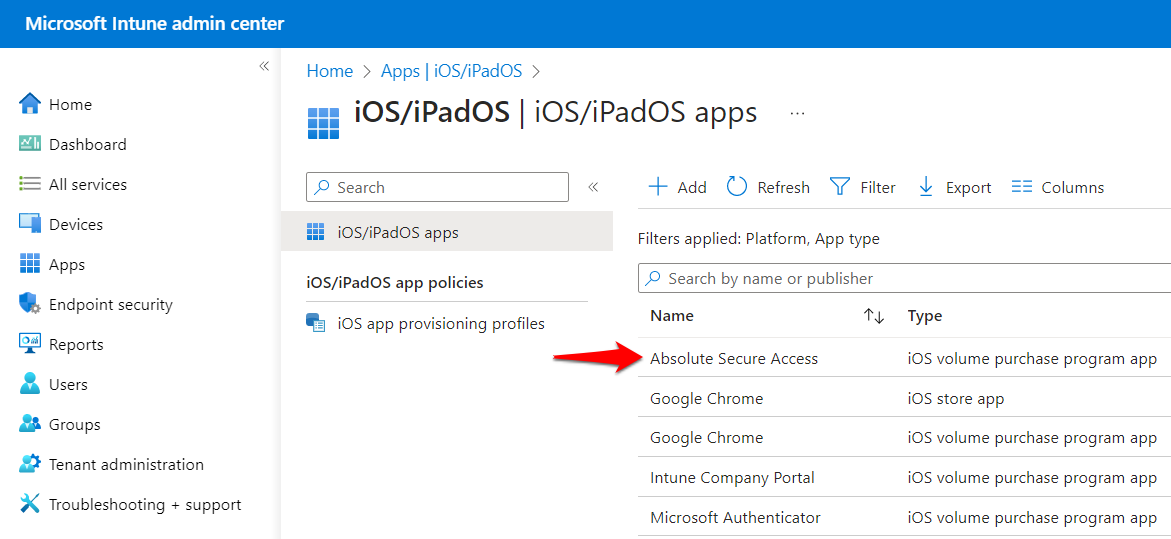The width and height of the screenshot is (1171, 539).
Task: Go to Devices in the sidebar
Action: [x=75, y=225]
